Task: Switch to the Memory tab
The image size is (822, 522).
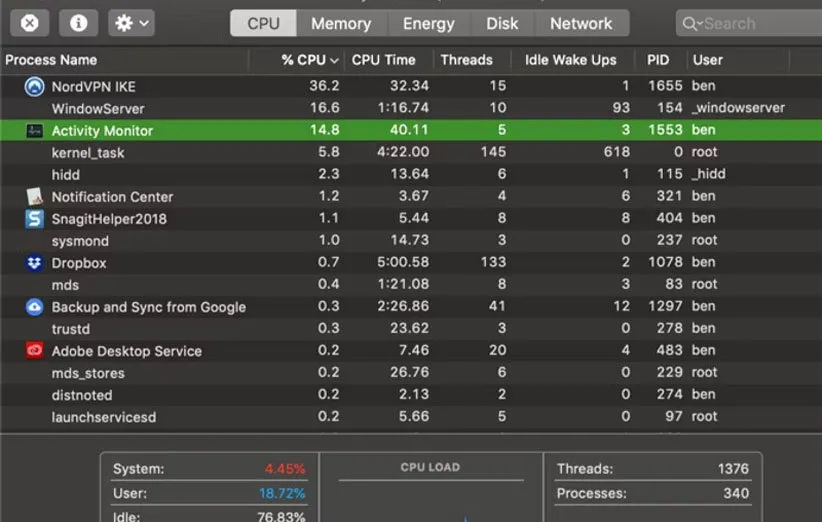Action: coord(340,23)
